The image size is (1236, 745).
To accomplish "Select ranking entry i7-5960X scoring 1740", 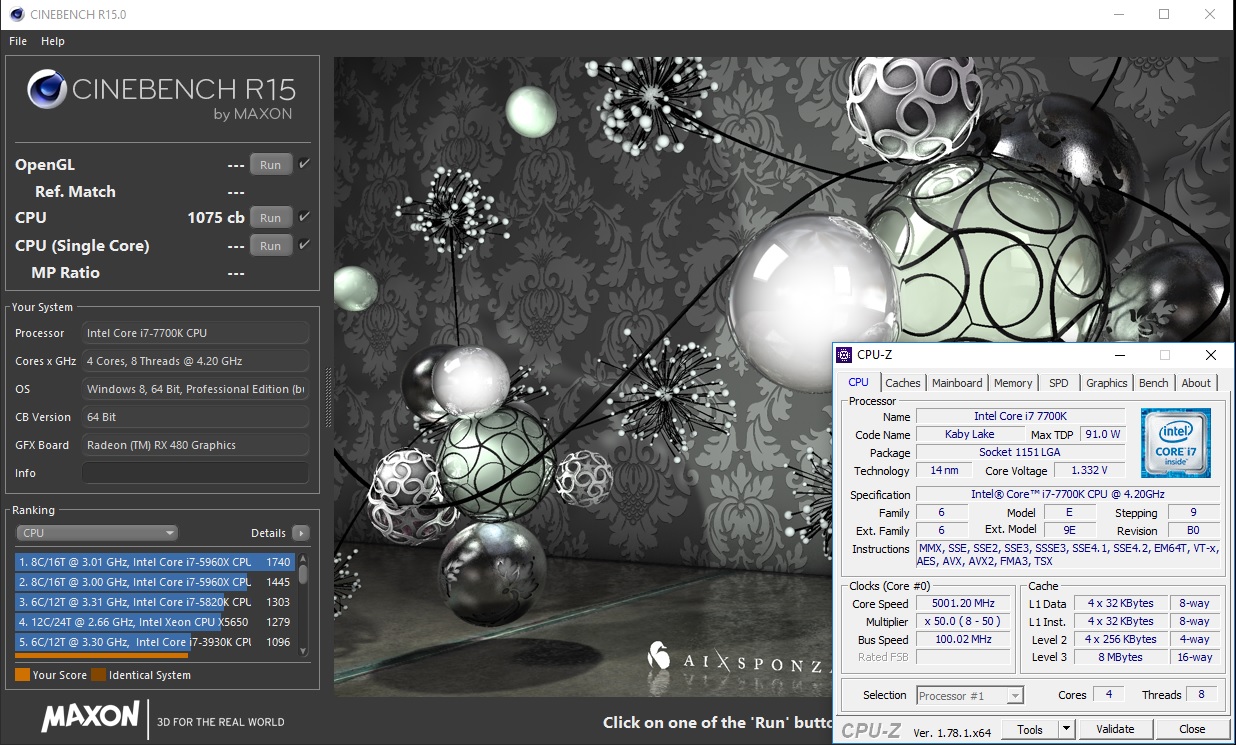I will 154,562.
